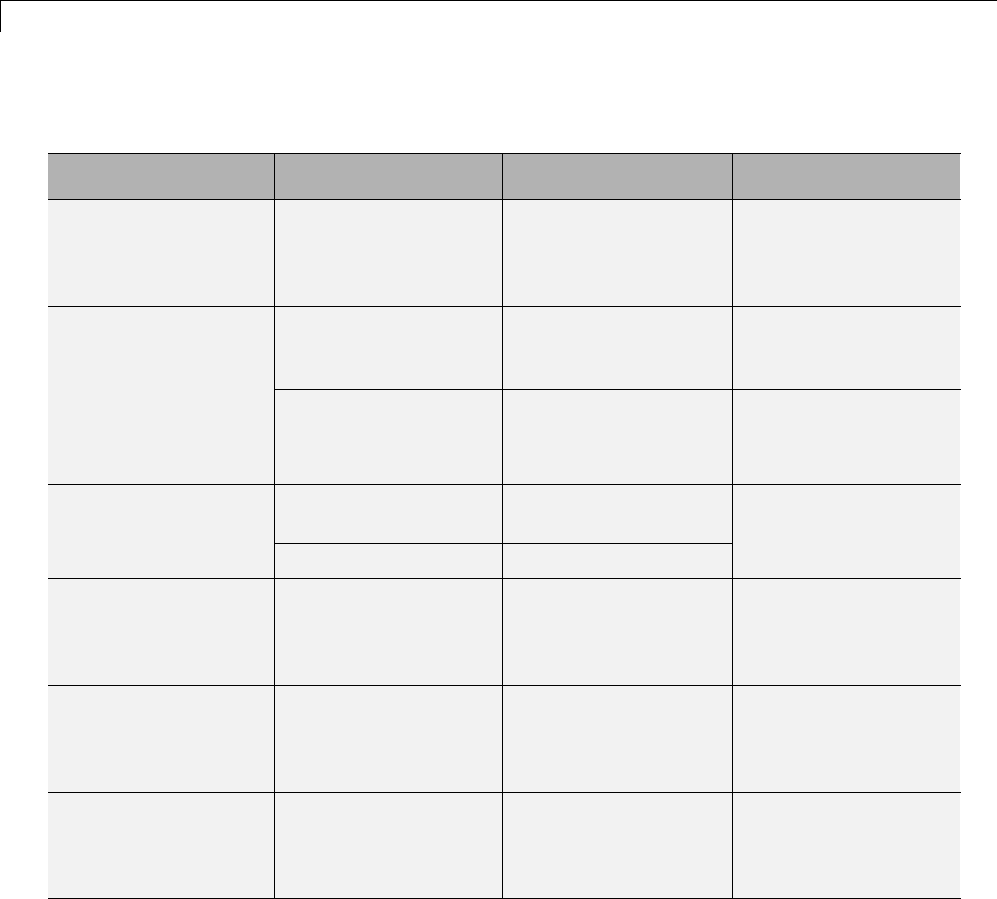
Task: Select the third column's gray header cell
Action: coord(617,176)
